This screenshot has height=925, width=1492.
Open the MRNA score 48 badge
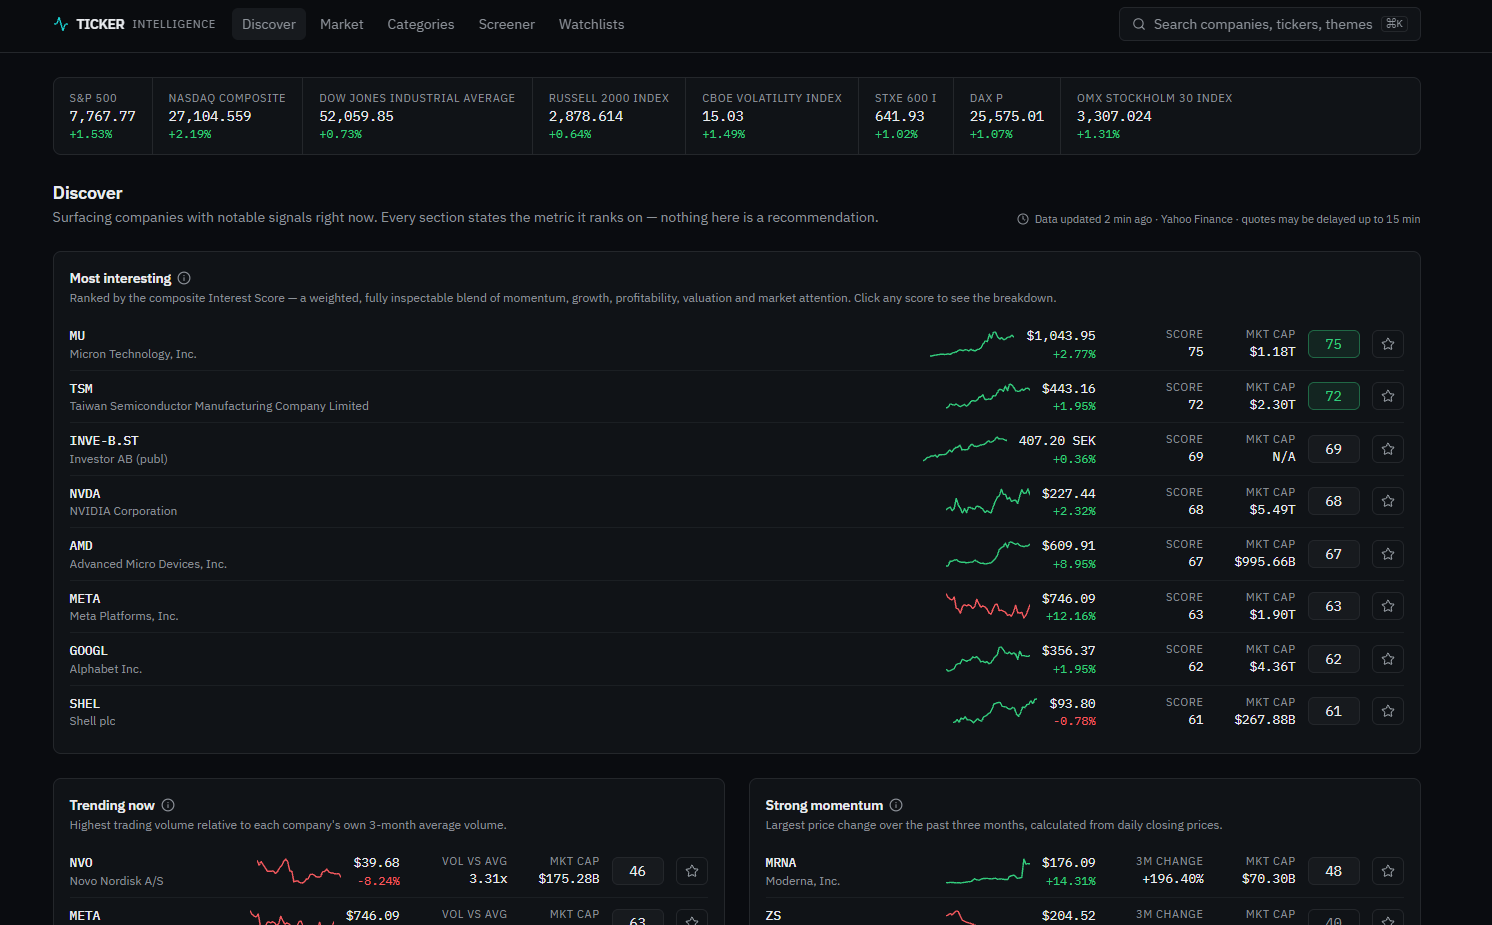1333,871
